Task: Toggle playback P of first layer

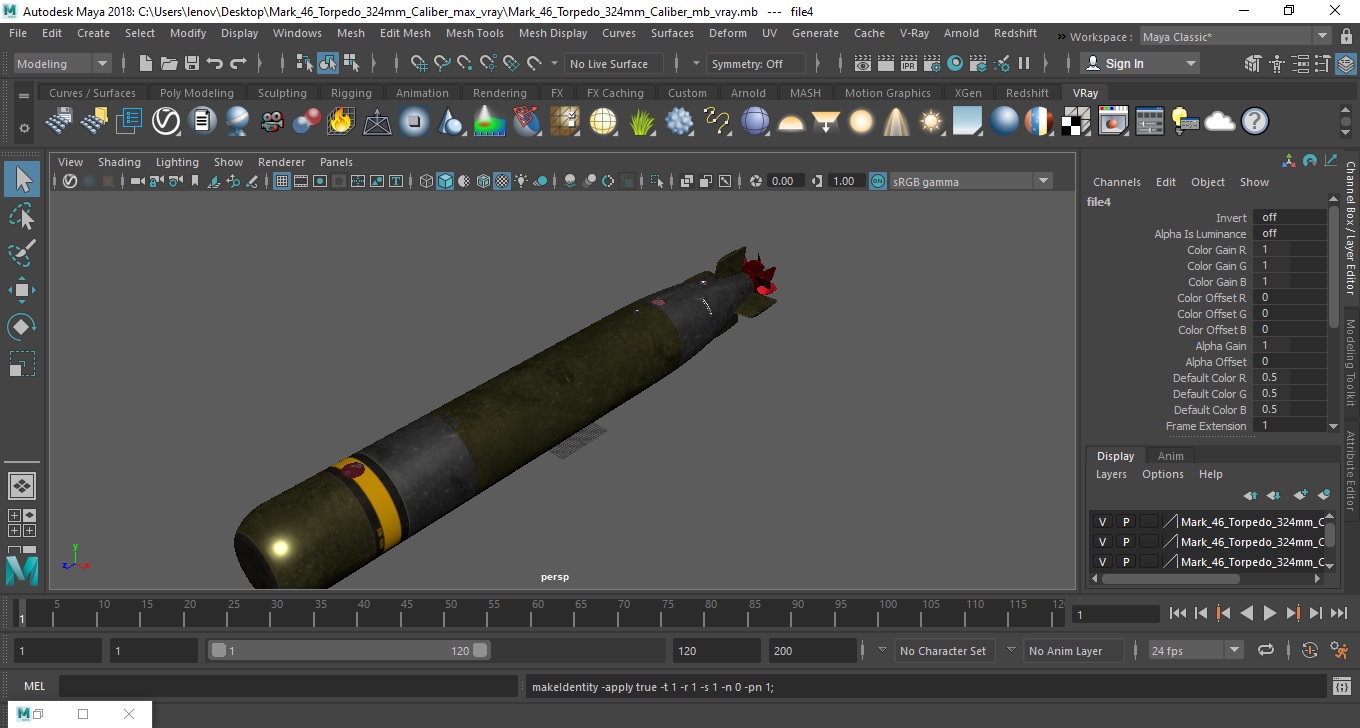Action: [x=1126, y=522]
